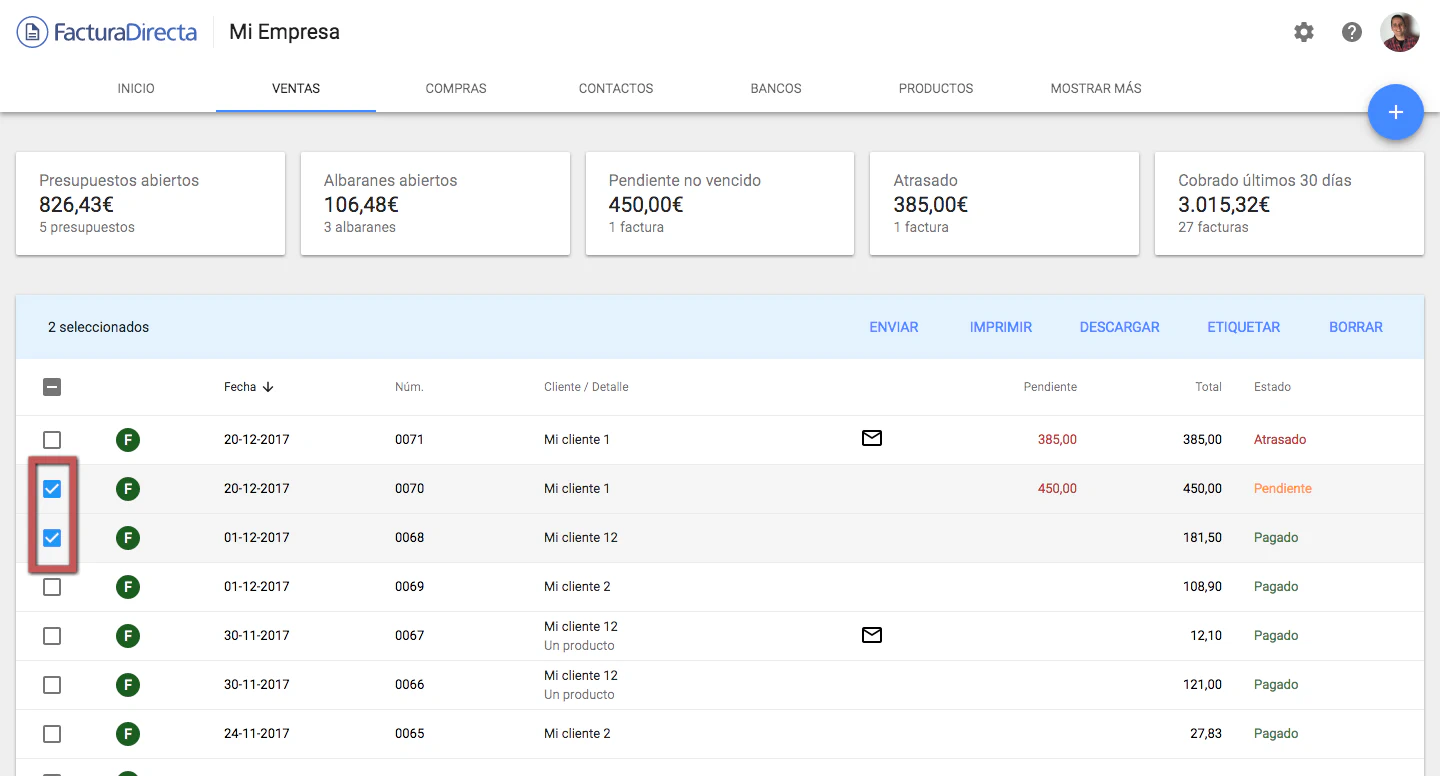The height and width of the screenshot is (776, 1440).
Task: Select the checkbox for invoice 0071
Action: click(52, 440)
